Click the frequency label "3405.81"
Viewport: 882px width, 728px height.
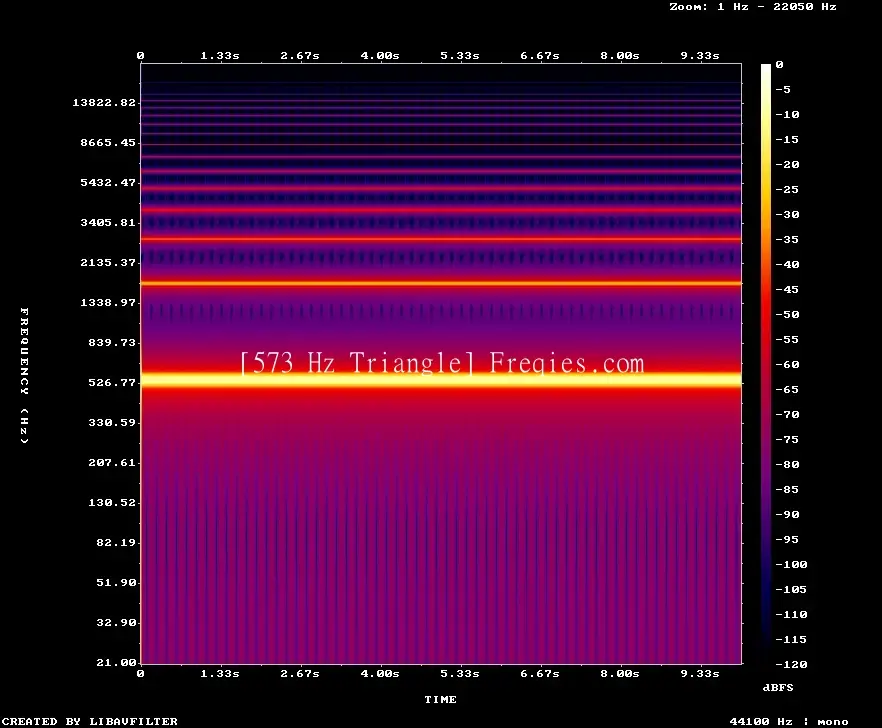coord(108,222)
